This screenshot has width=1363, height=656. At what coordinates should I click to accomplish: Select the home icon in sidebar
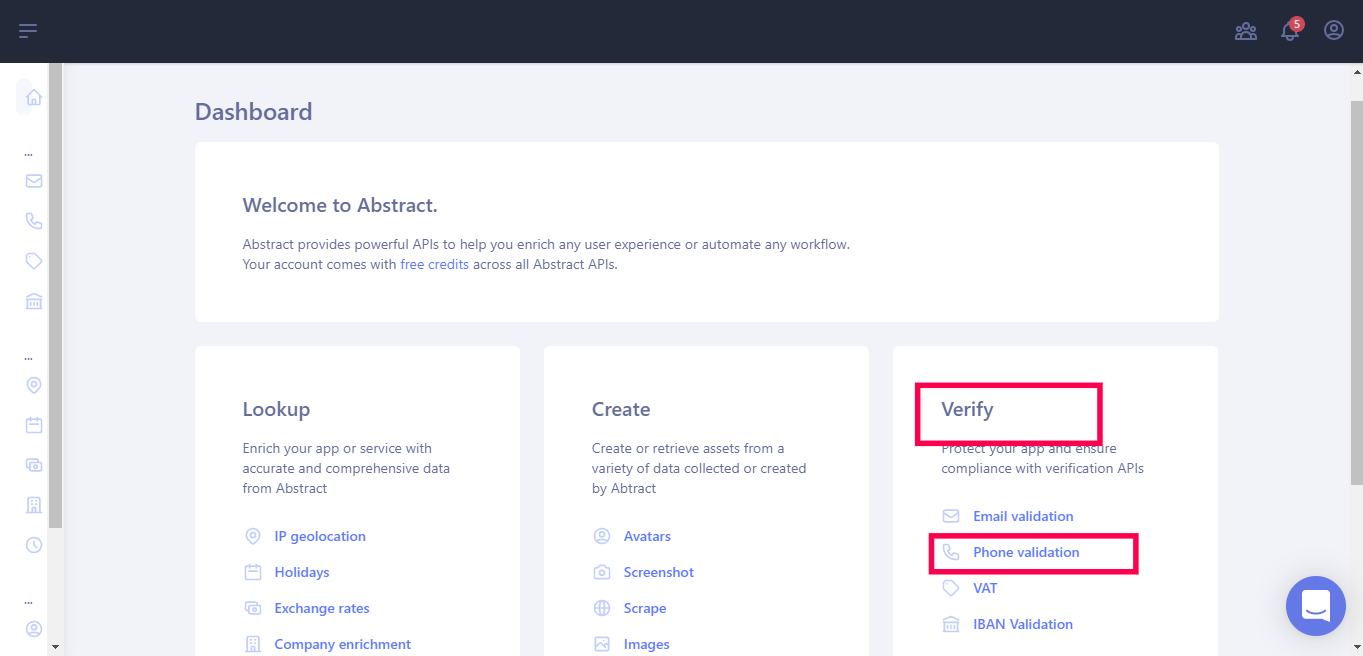click(x=34, y=97)
